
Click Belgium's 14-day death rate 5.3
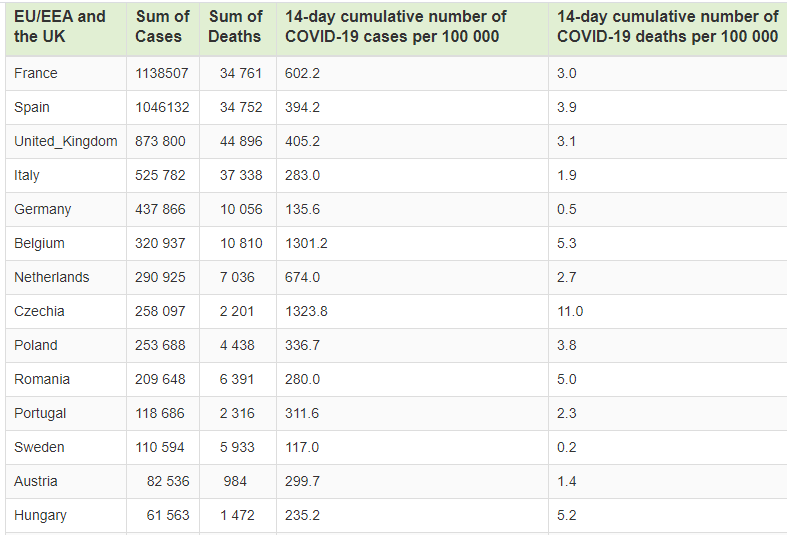(567, 243)
